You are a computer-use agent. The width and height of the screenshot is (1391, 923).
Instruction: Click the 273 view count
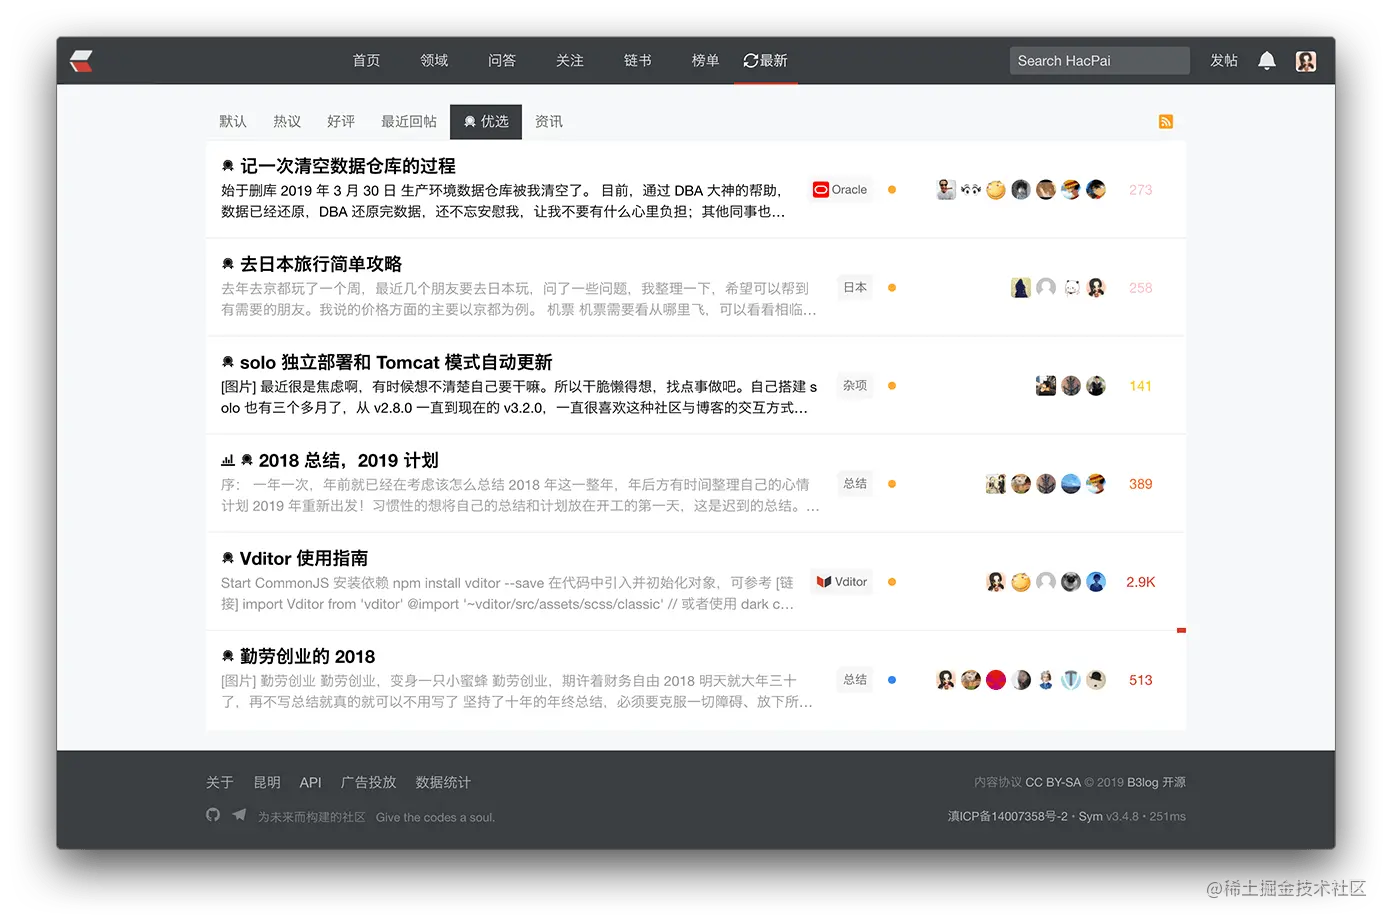1140,190
